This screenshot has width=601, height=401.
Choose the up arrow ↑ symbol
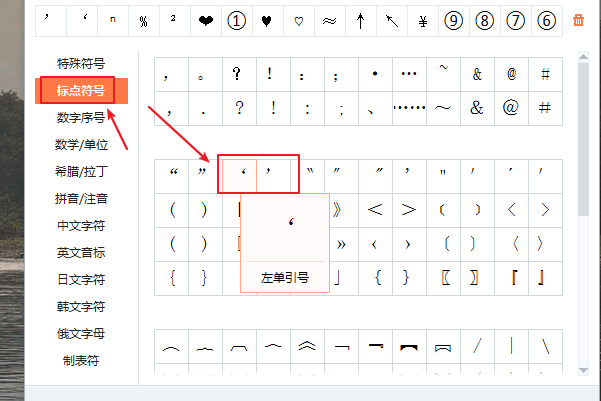tap(361, 20)
